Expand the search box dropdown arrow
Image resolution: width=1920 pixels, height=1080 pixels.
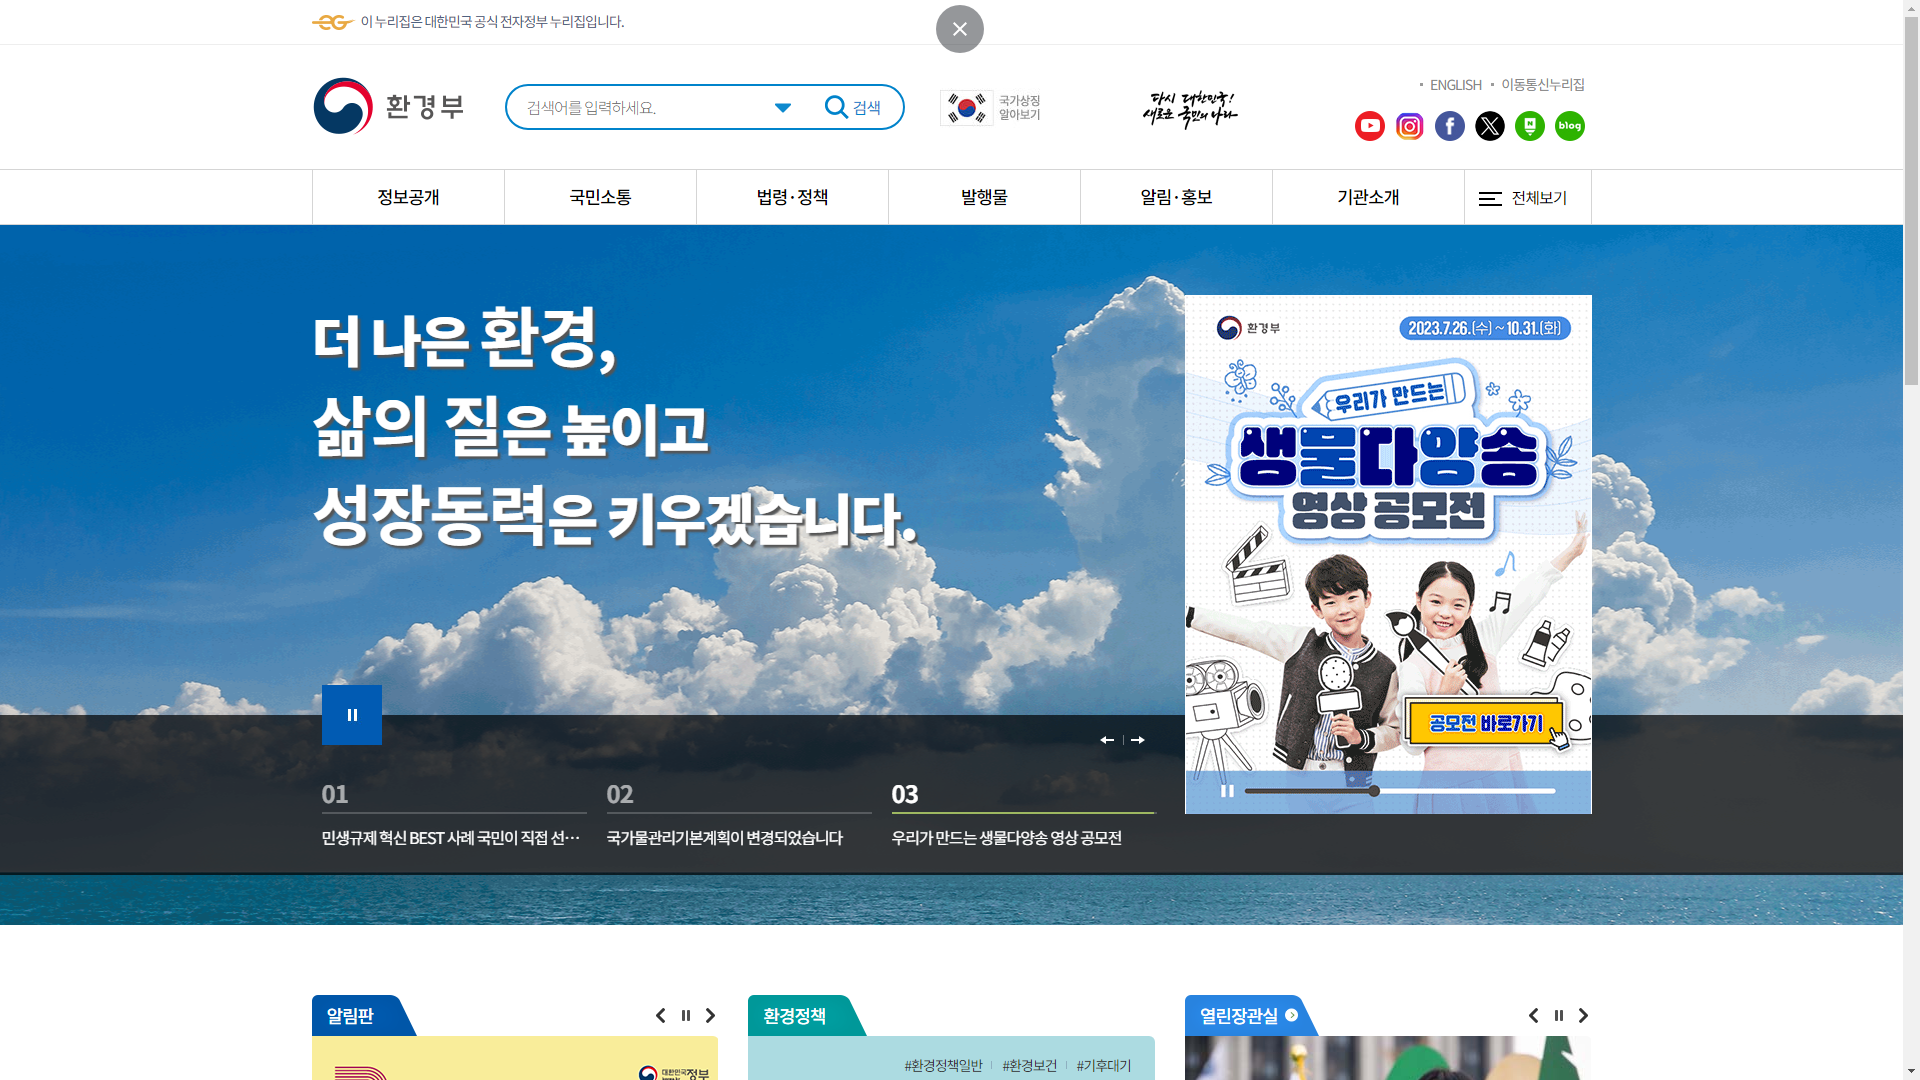782,108
